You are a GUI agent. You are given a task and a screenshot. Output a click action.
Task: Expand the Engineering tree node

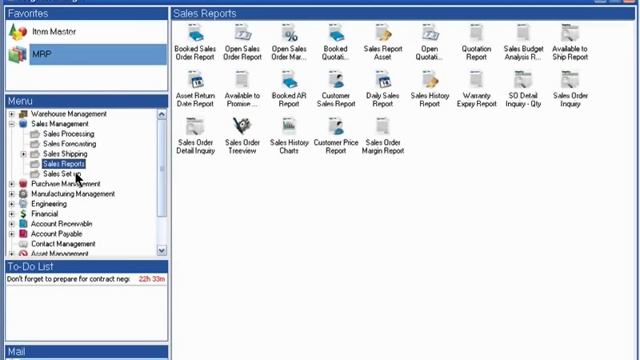[x=12, y=204]
